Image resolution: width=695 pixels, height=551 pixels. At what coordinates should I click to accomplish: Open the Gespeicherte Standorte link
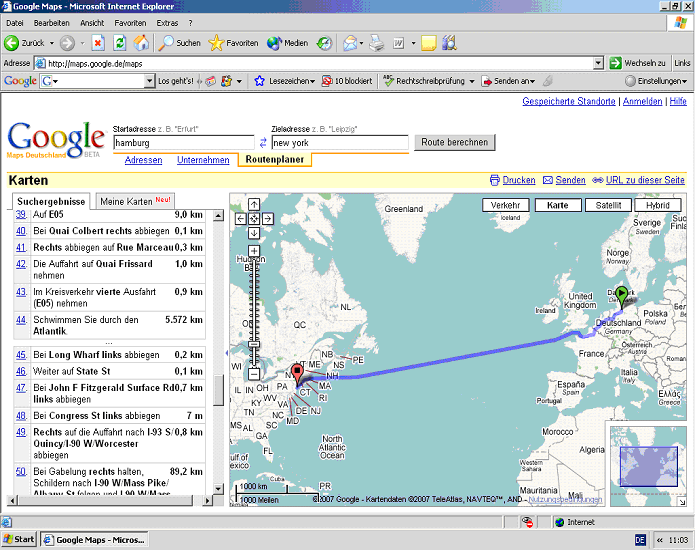pos(569,101)
